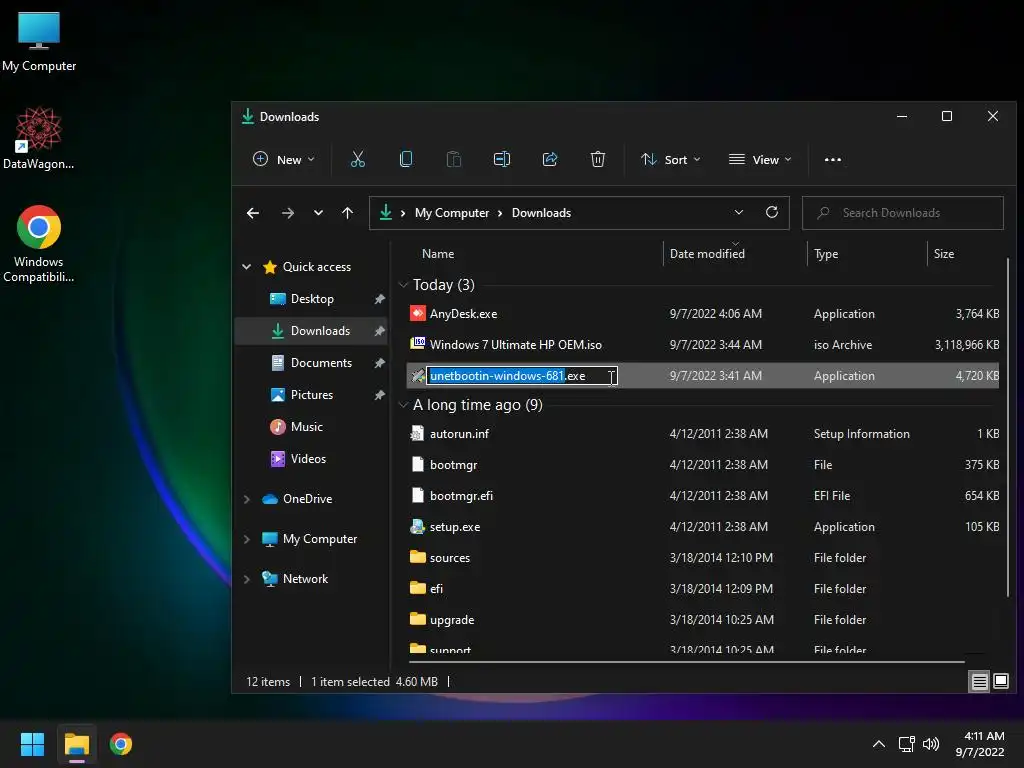Unpin Pictures from Quick access
Screen dimensions: 1024x768
pyautogui.click(x=379, y=395)
